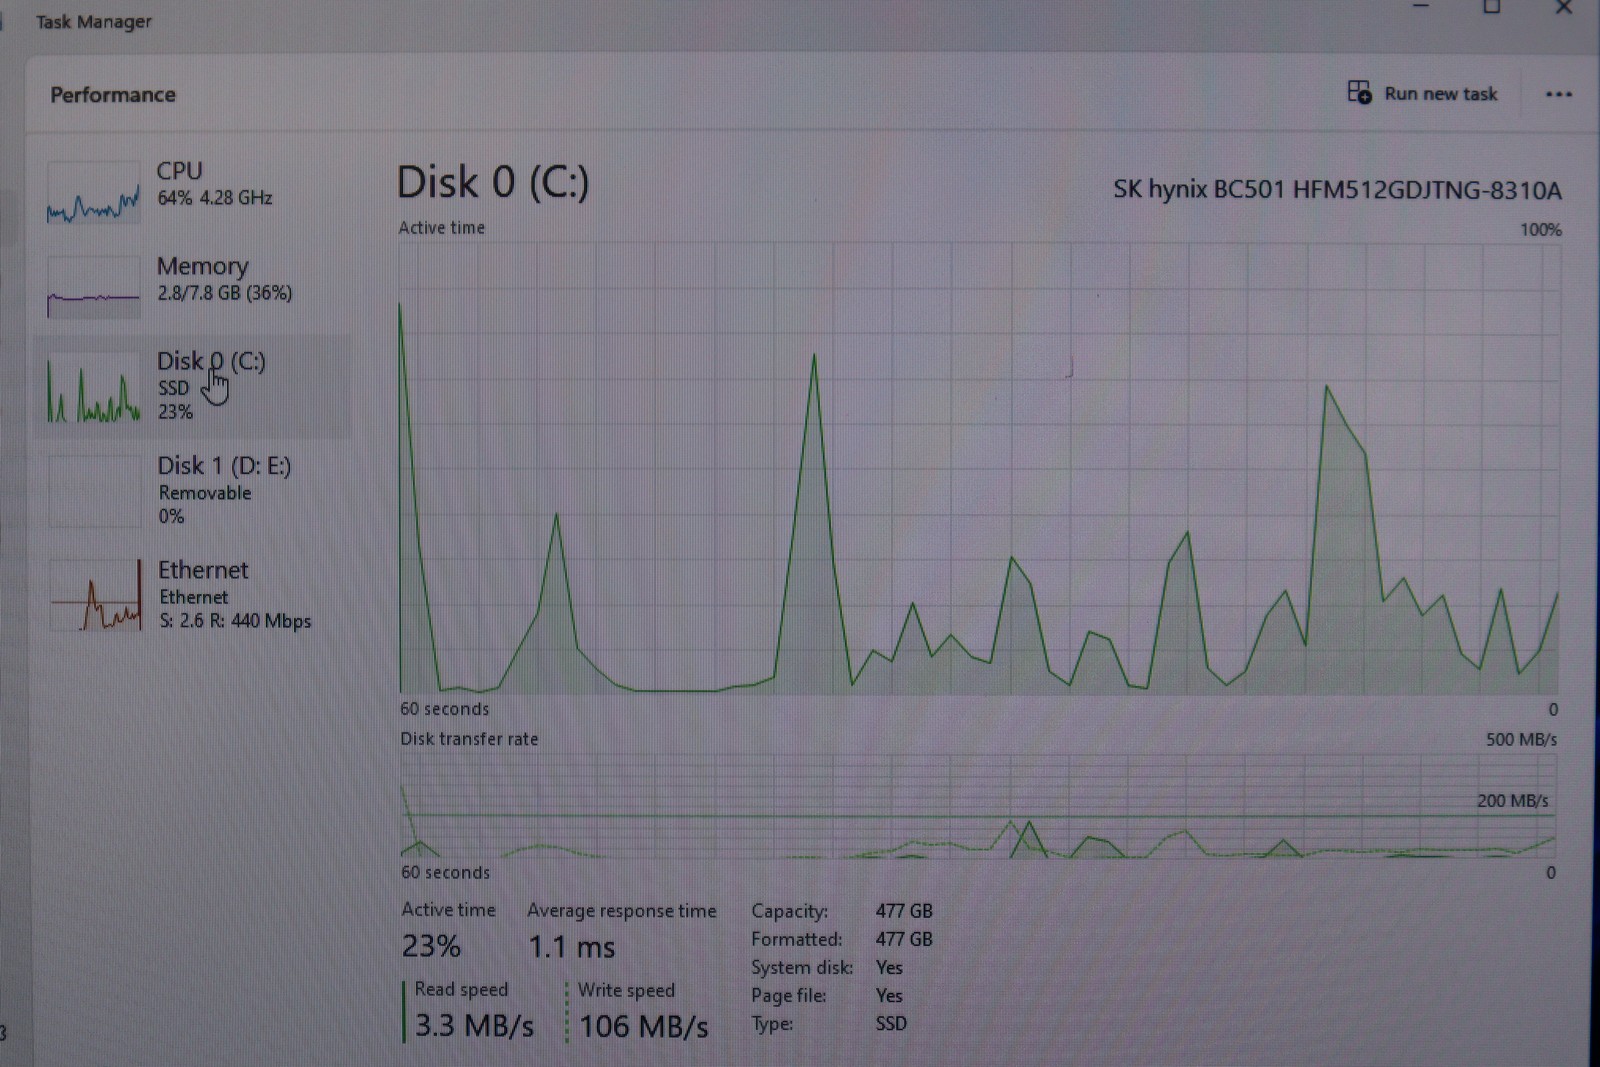
Task: Click the Run new task label
Action: point(1440,94)
